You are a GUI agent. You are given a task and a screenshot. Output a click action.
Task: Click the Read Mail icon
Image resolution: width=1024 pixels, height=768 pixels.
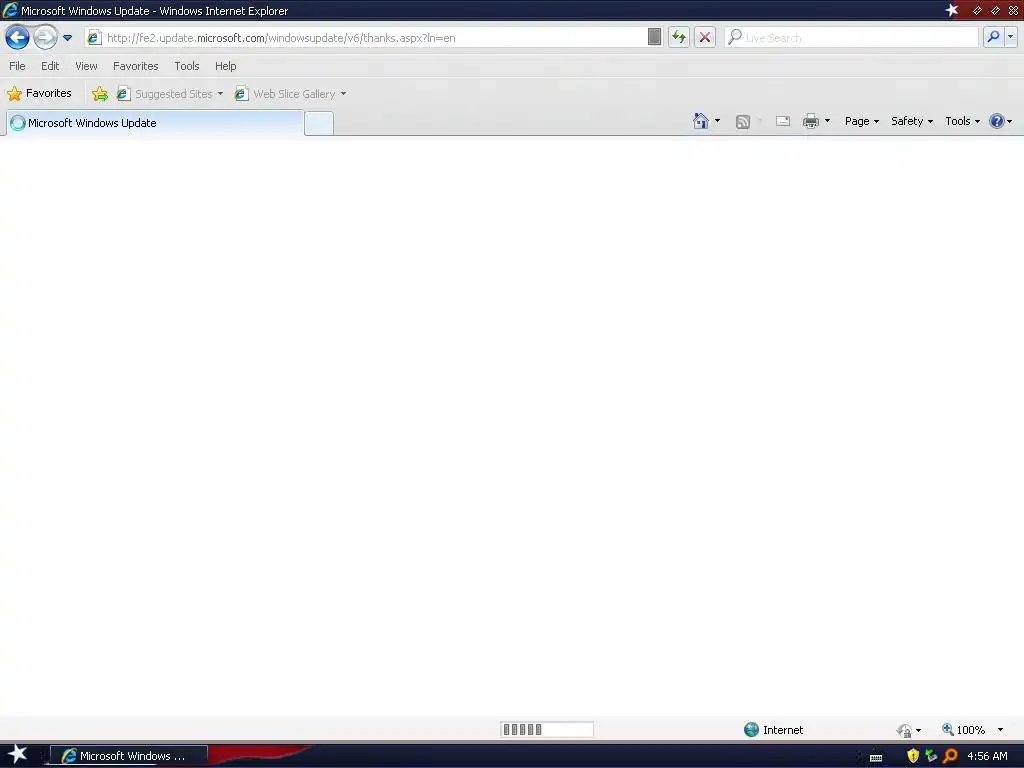783,121
